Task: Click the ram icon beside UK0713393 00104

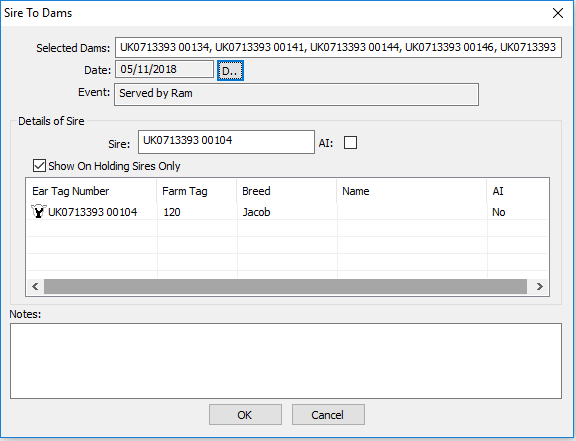Action: 39,211
